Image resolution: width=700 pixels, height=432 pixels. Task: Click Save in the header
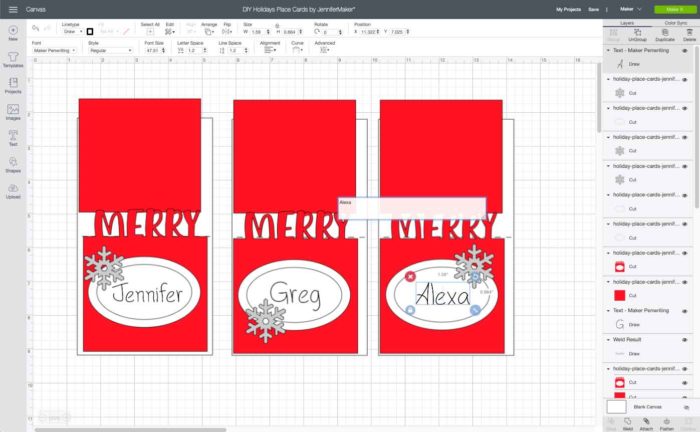click(x=593, y=9)
